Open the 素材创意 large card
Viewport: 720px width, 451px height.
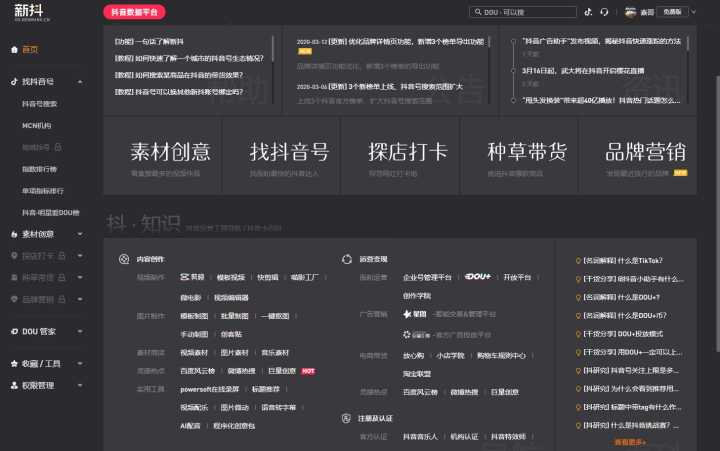(x=163, y=156)
